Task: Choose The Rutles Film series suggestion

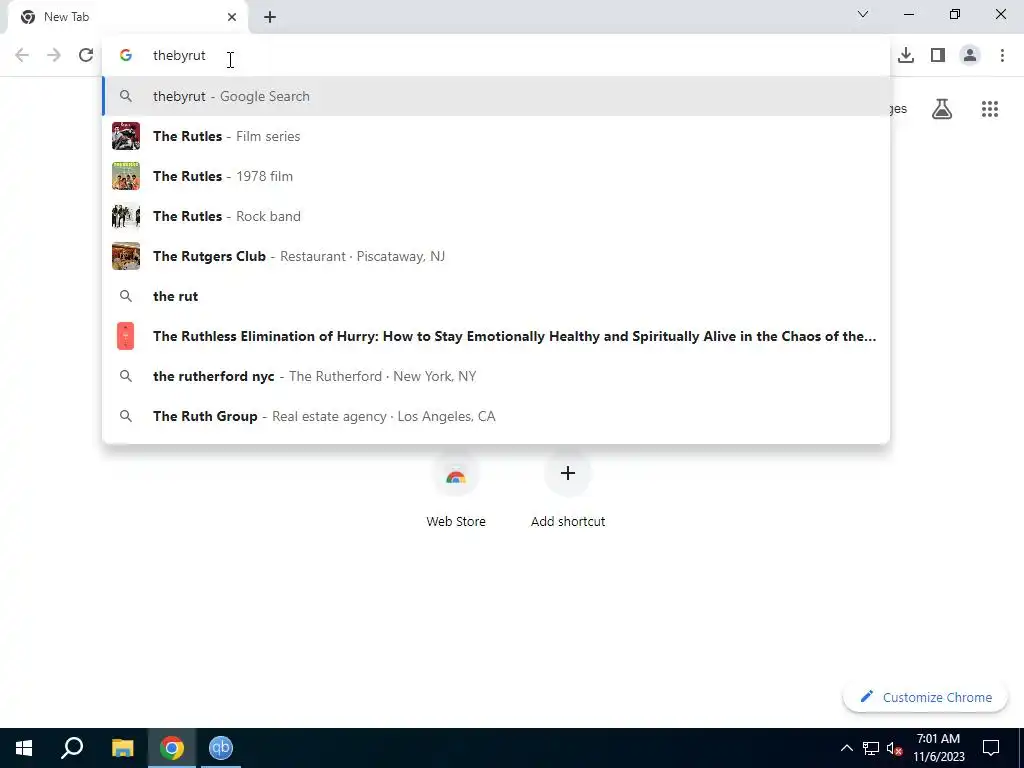Action: click(496, 136)
